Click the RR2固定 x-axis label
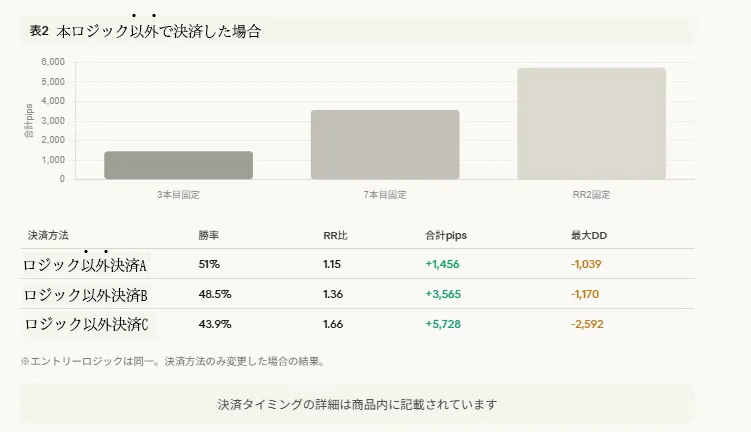 click(x=591, y=194)
